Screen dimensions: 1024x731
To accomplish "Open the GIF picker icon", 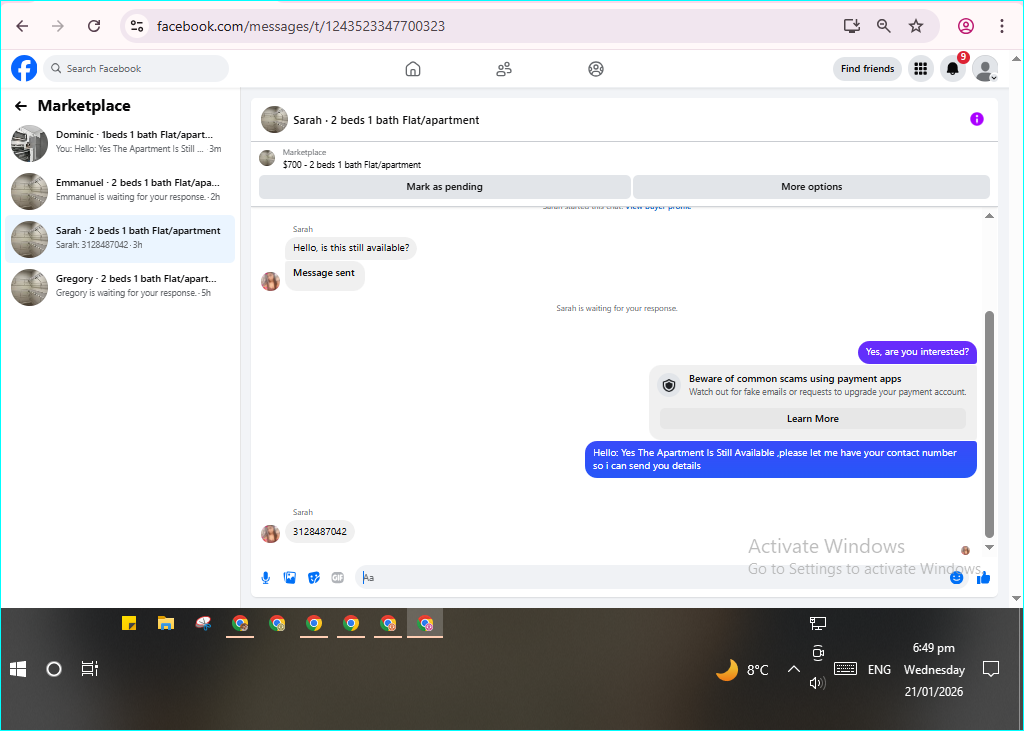I will point(338,577).
